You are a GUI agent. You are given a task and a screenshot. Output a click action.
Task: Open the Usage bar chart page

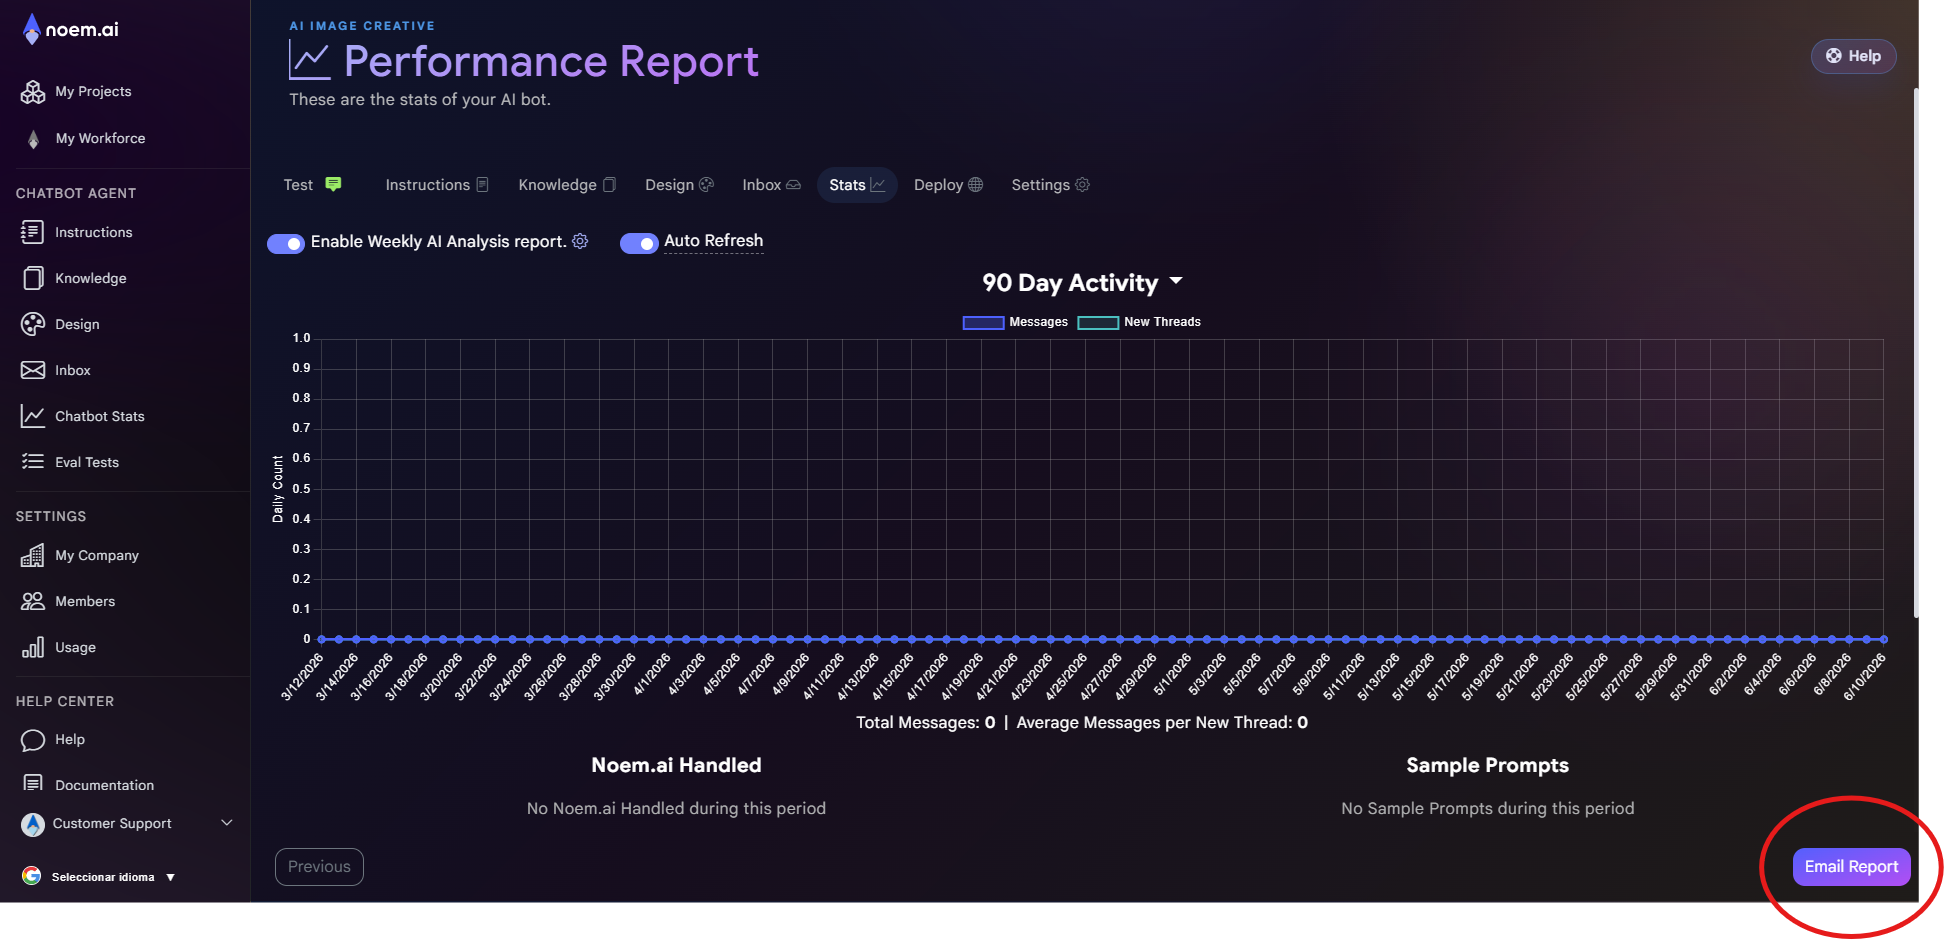(x=59, y=647)
